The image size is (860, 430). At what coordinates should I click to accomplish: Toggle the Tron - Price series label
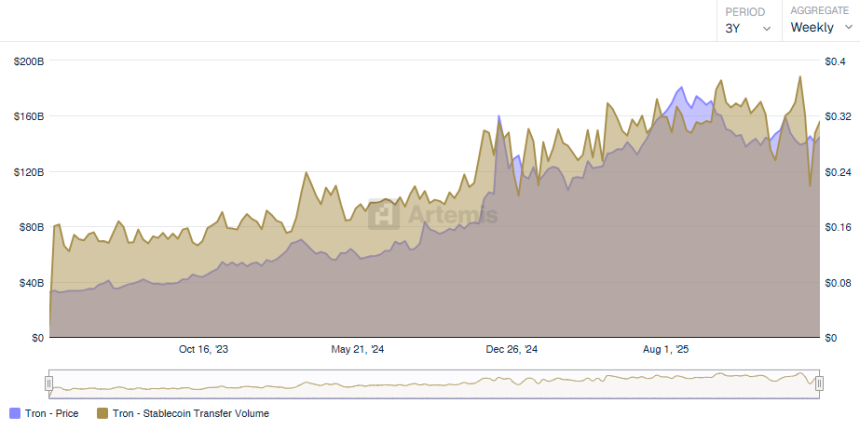(x=53, y=413)
